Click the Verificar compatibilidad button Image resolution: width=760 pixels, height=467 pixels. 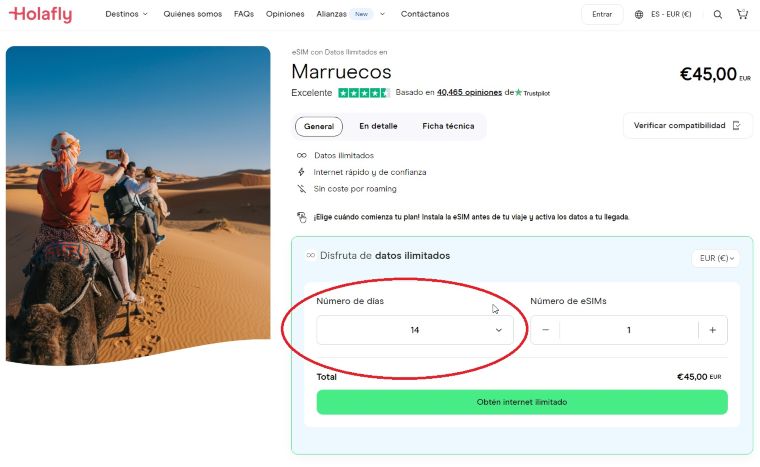[686, 125]
